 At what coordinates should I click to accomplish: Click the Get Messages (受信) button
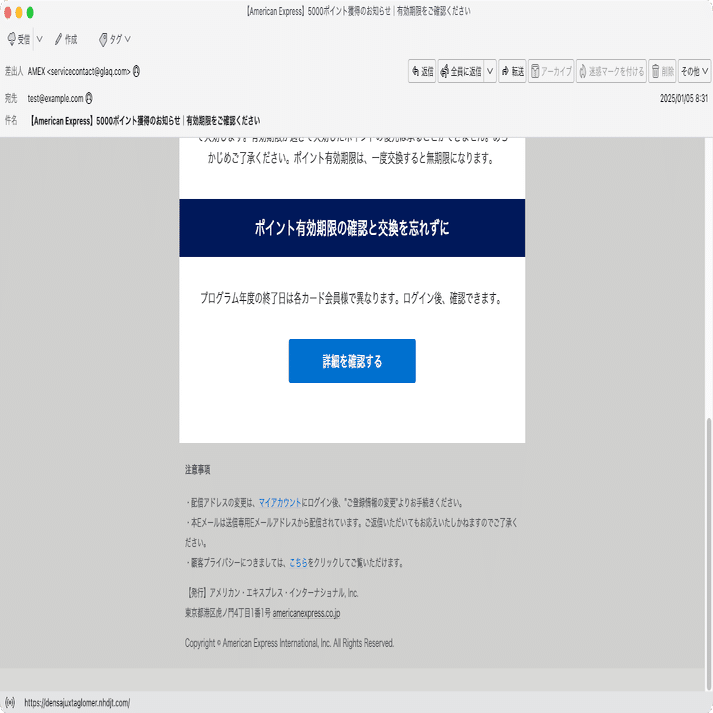tap(19, 39)
